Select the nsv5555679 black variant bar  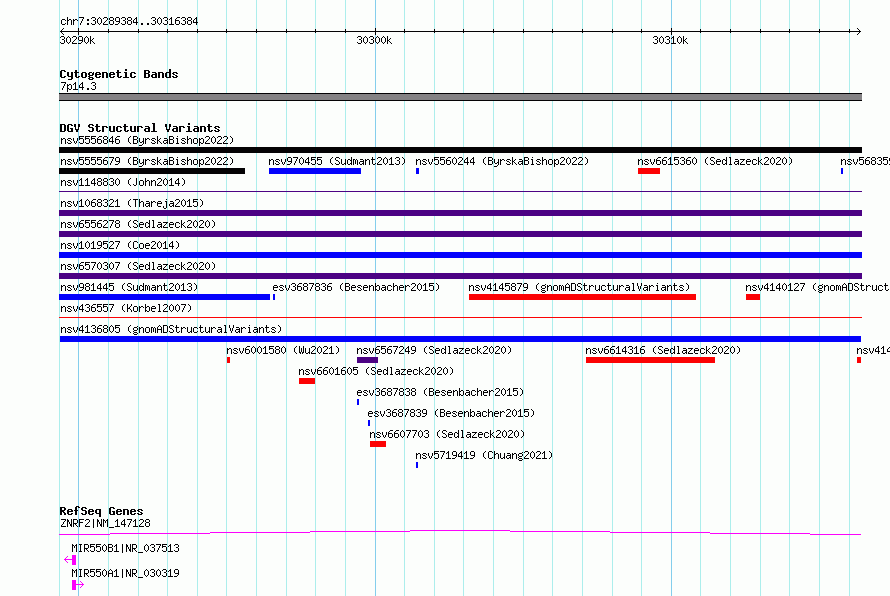tap(152, 171)
